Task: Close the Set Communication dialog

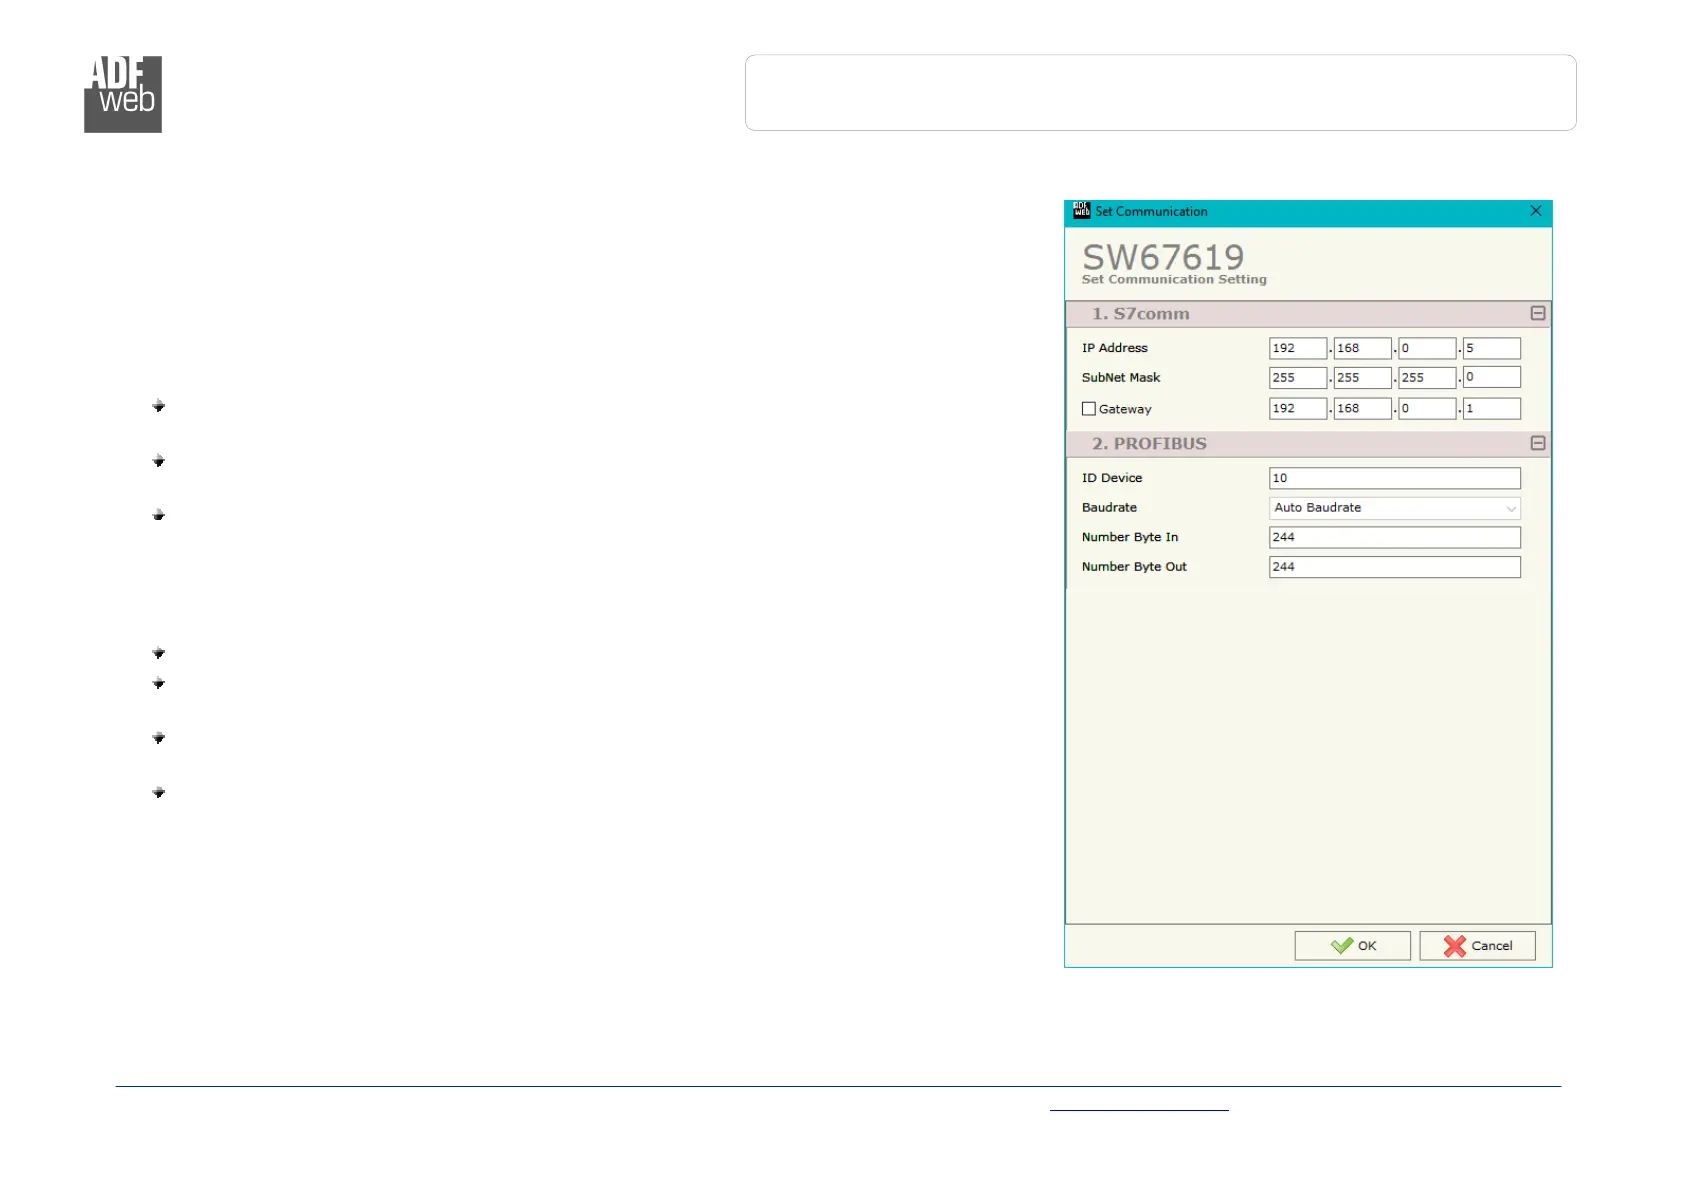Action: 1536,211
